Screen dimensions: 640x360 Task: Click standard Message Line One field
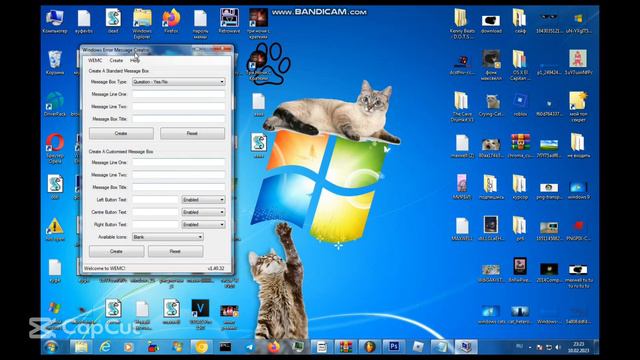pyautogui.click(x=178, y=94)
